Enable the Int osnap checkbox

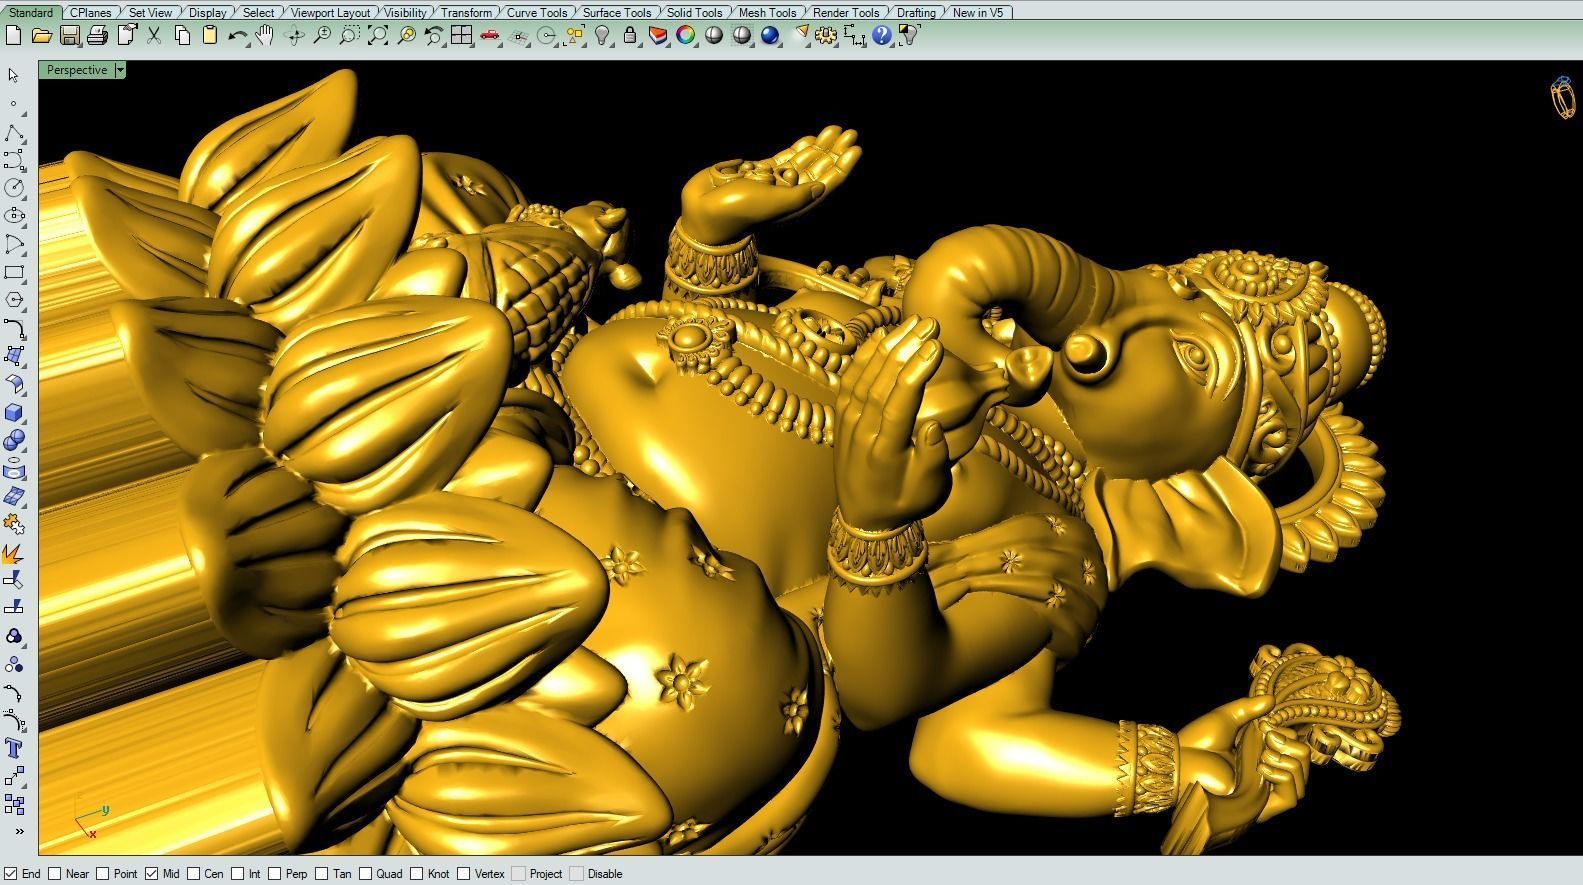coord(238,873)
